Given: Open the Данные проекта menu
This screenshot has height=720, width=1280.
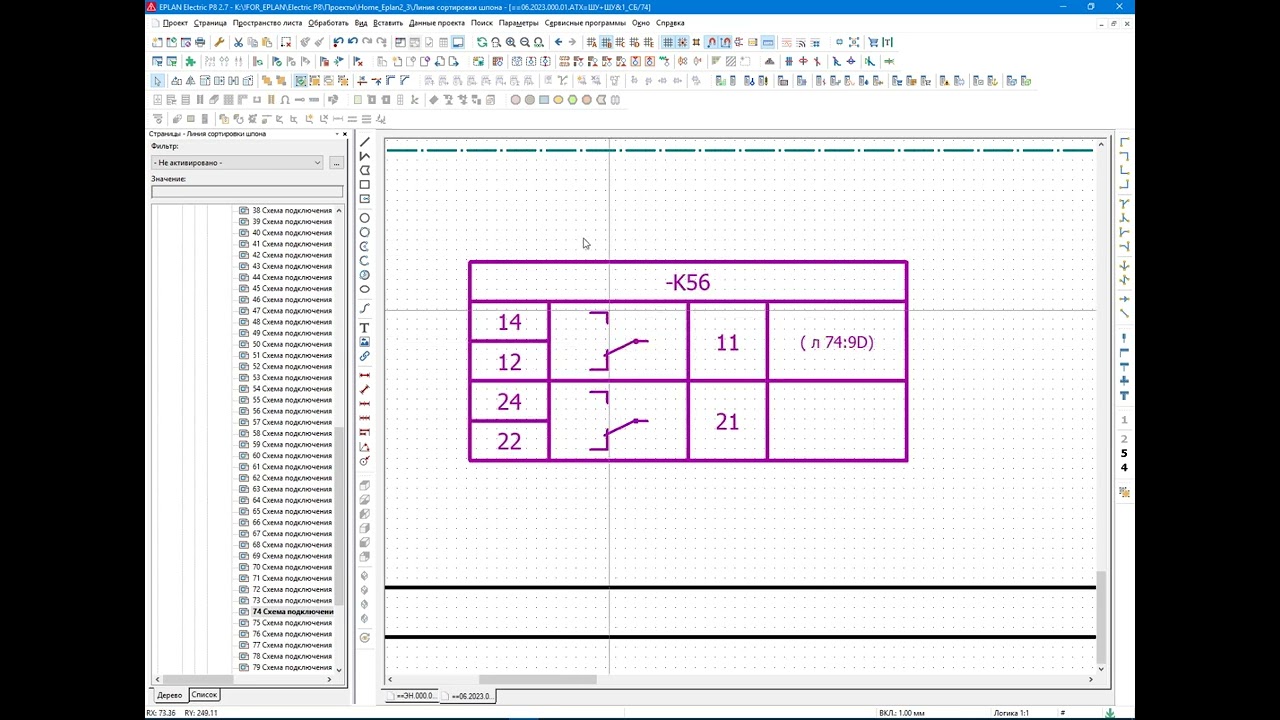Looking at the screenshot, I should click(437, 22).
